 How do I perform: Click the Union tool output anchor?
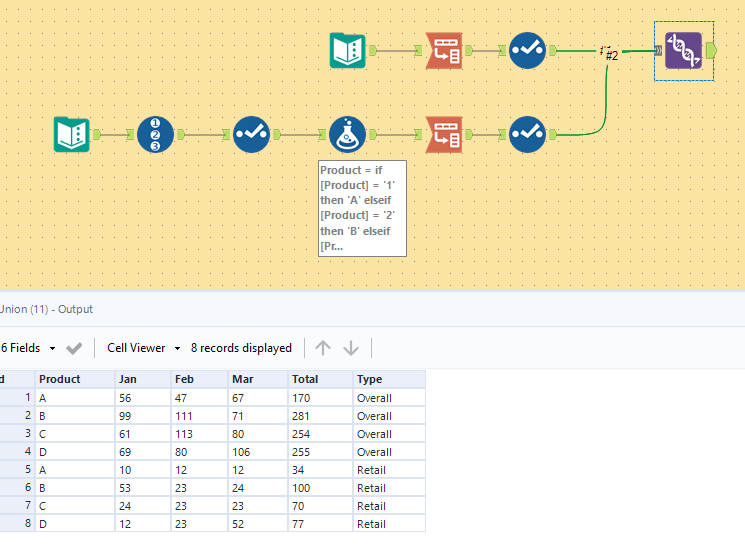pos(711,50)
